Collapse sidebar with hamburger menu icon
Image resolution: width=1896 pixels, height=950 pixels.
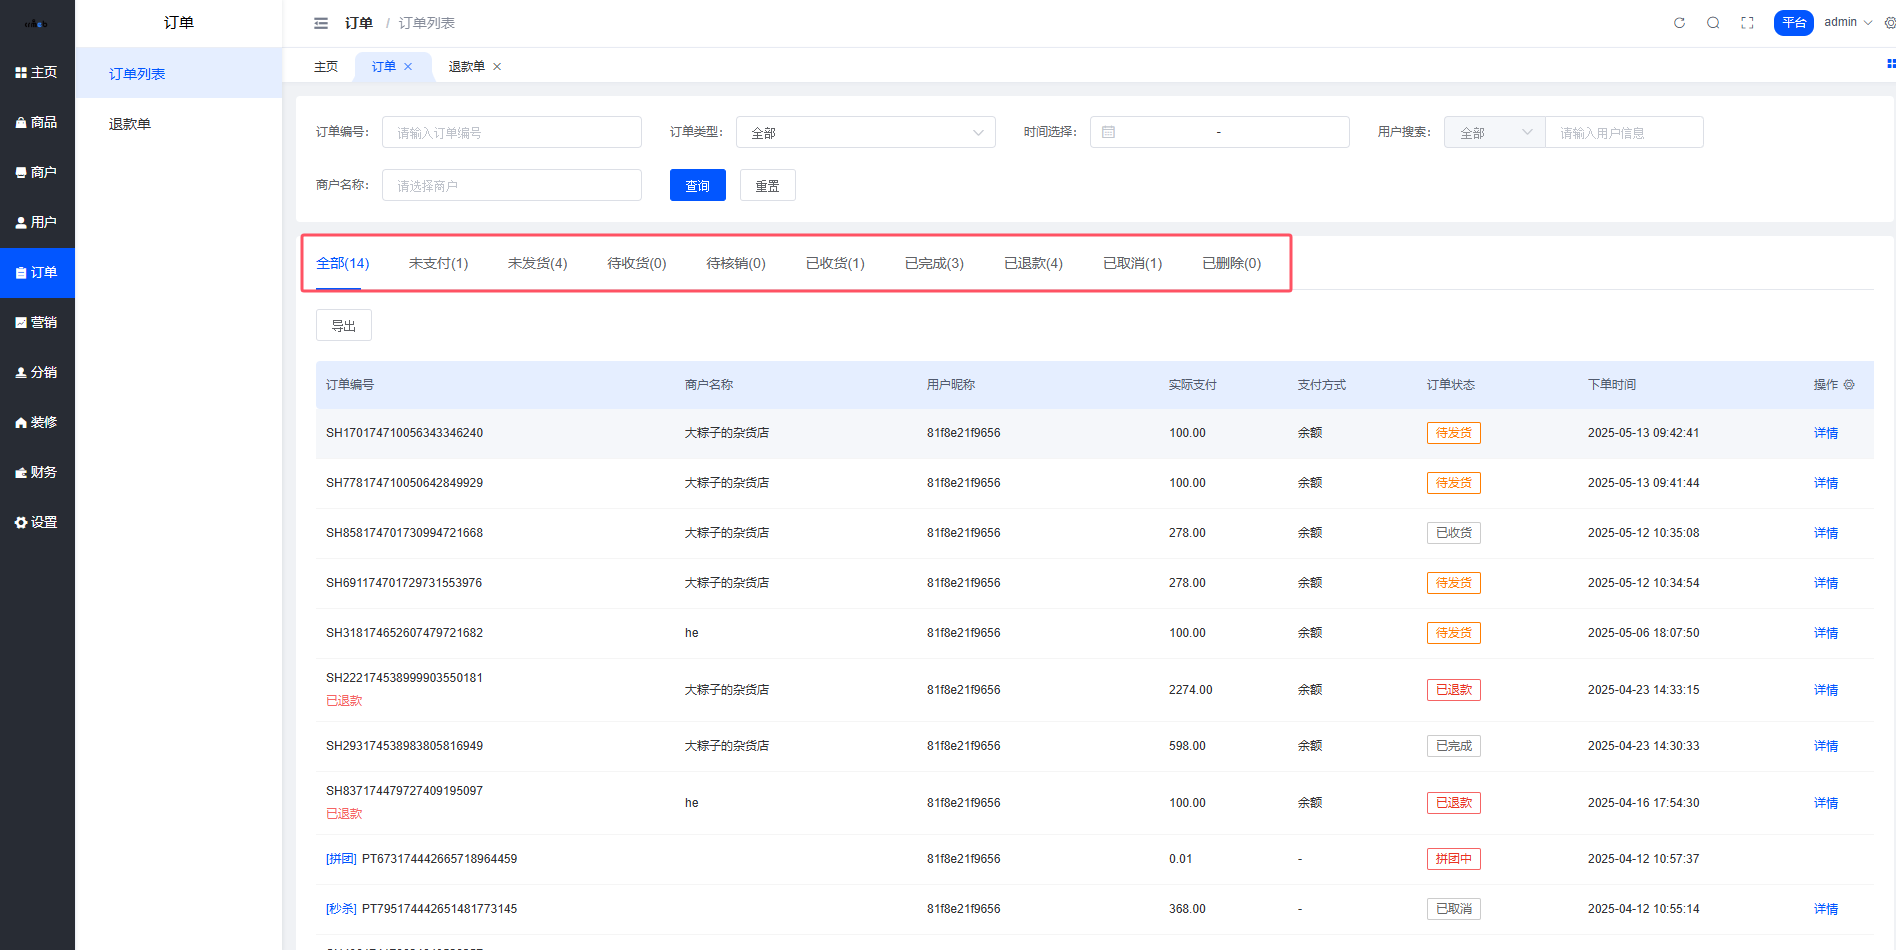[x=321, y=23]
